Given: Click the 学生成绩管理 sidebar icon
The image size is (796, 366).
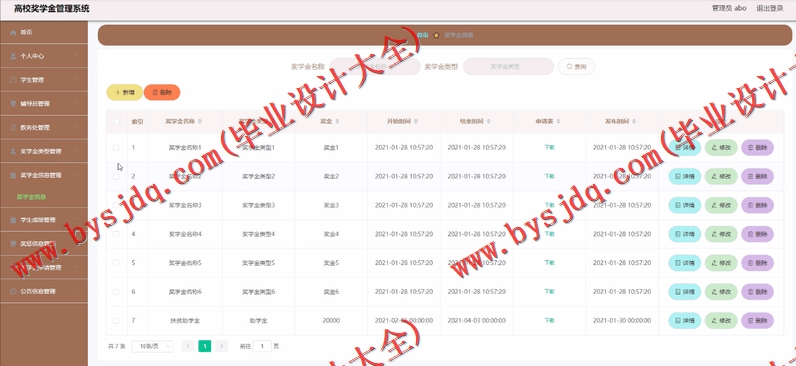Looking at the screenshot, I should [14, 220].
